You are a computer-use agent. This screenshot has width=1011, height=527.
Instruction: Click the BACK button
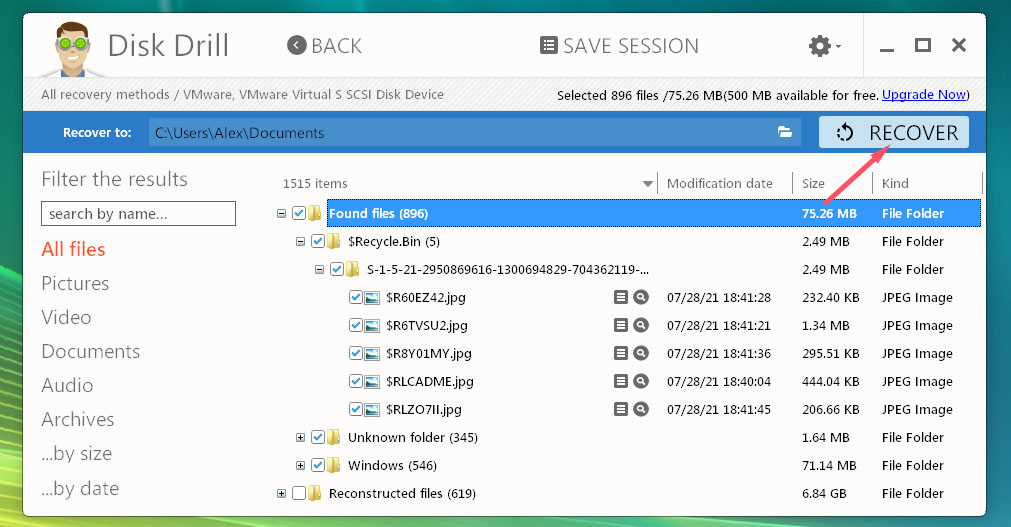point(324,46)
